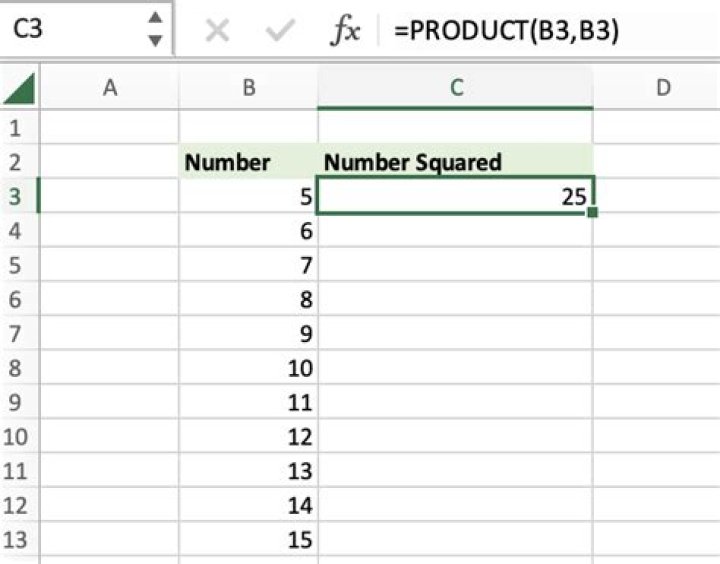Click the Number Squared header cell
The height and width of the screenshot is (564, 720).
point(455,162)
